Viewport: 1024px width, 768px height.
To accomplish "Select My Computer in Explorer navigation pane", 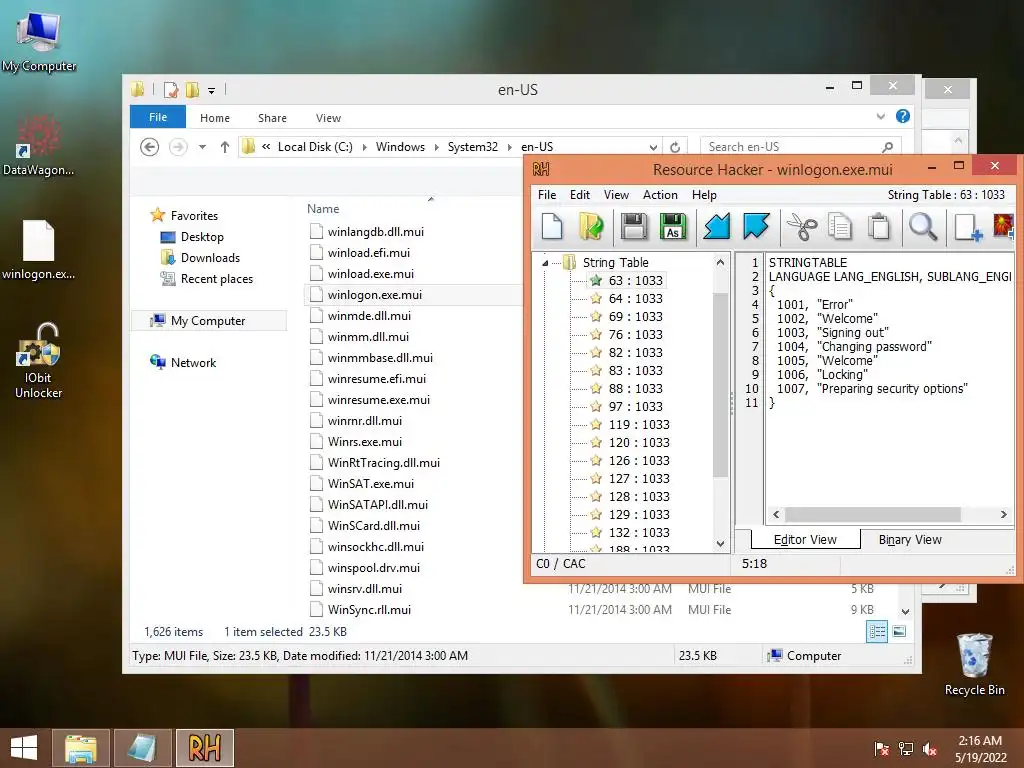I will coord(208,321).
